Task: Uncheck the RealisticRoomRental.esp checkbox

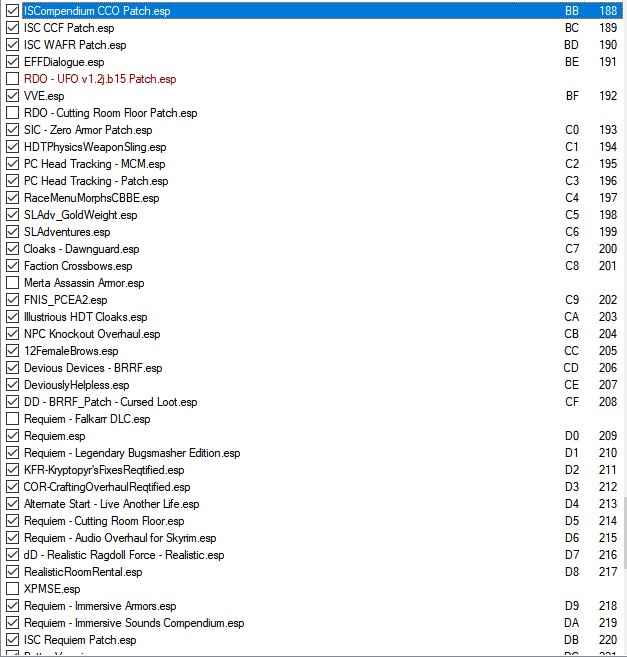Action: point(13,572)
